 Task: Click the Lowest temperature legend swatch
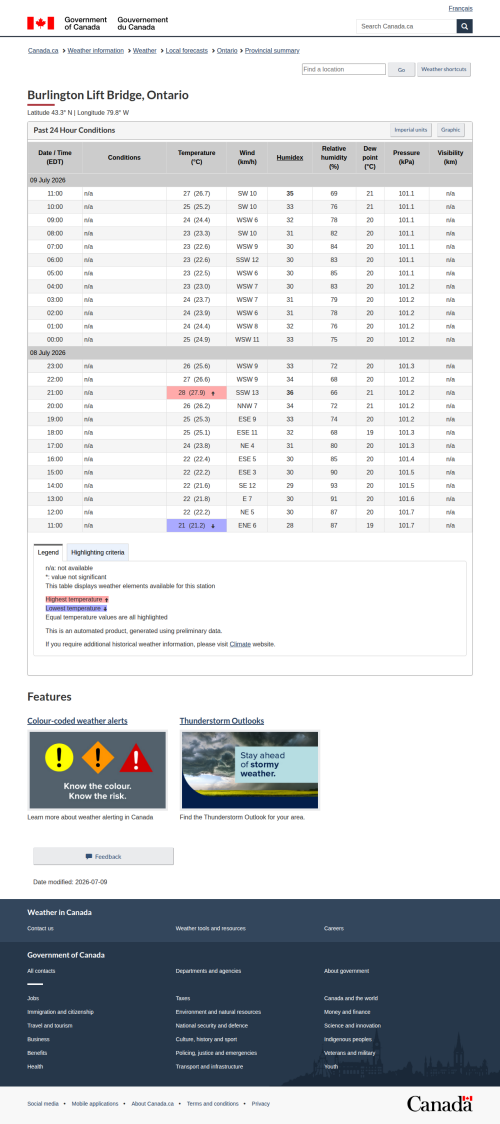(76, 608)
